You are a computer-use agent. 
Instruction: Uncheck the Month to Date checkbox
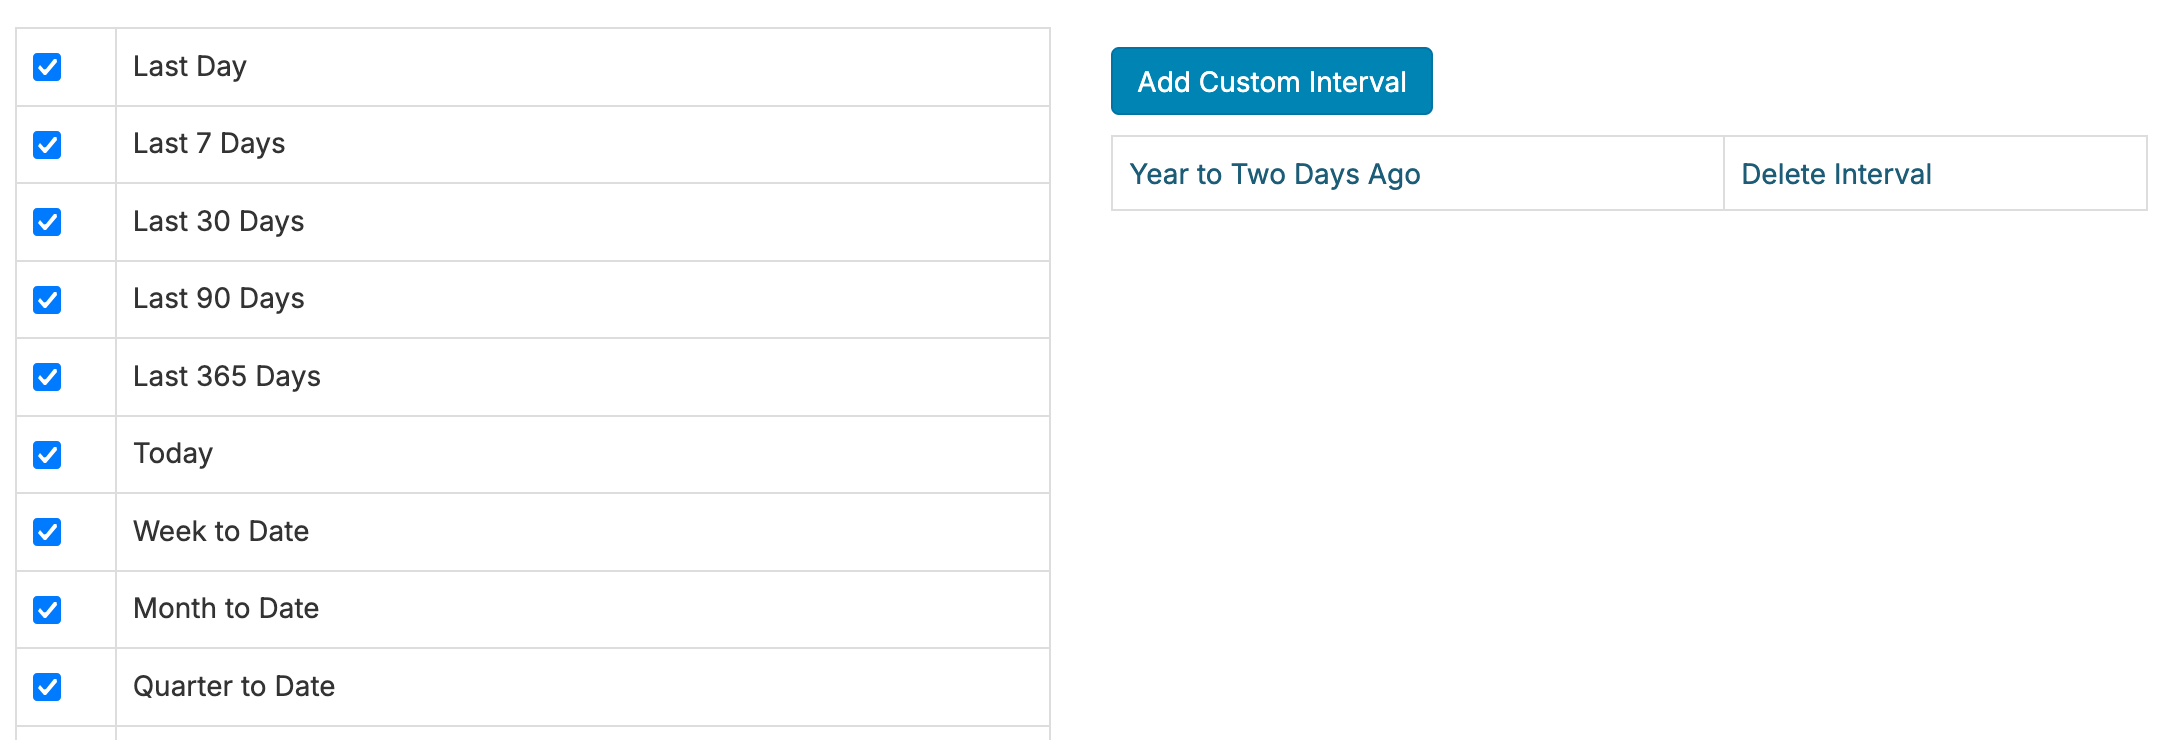pyautogui.click(x=47, y=610)
